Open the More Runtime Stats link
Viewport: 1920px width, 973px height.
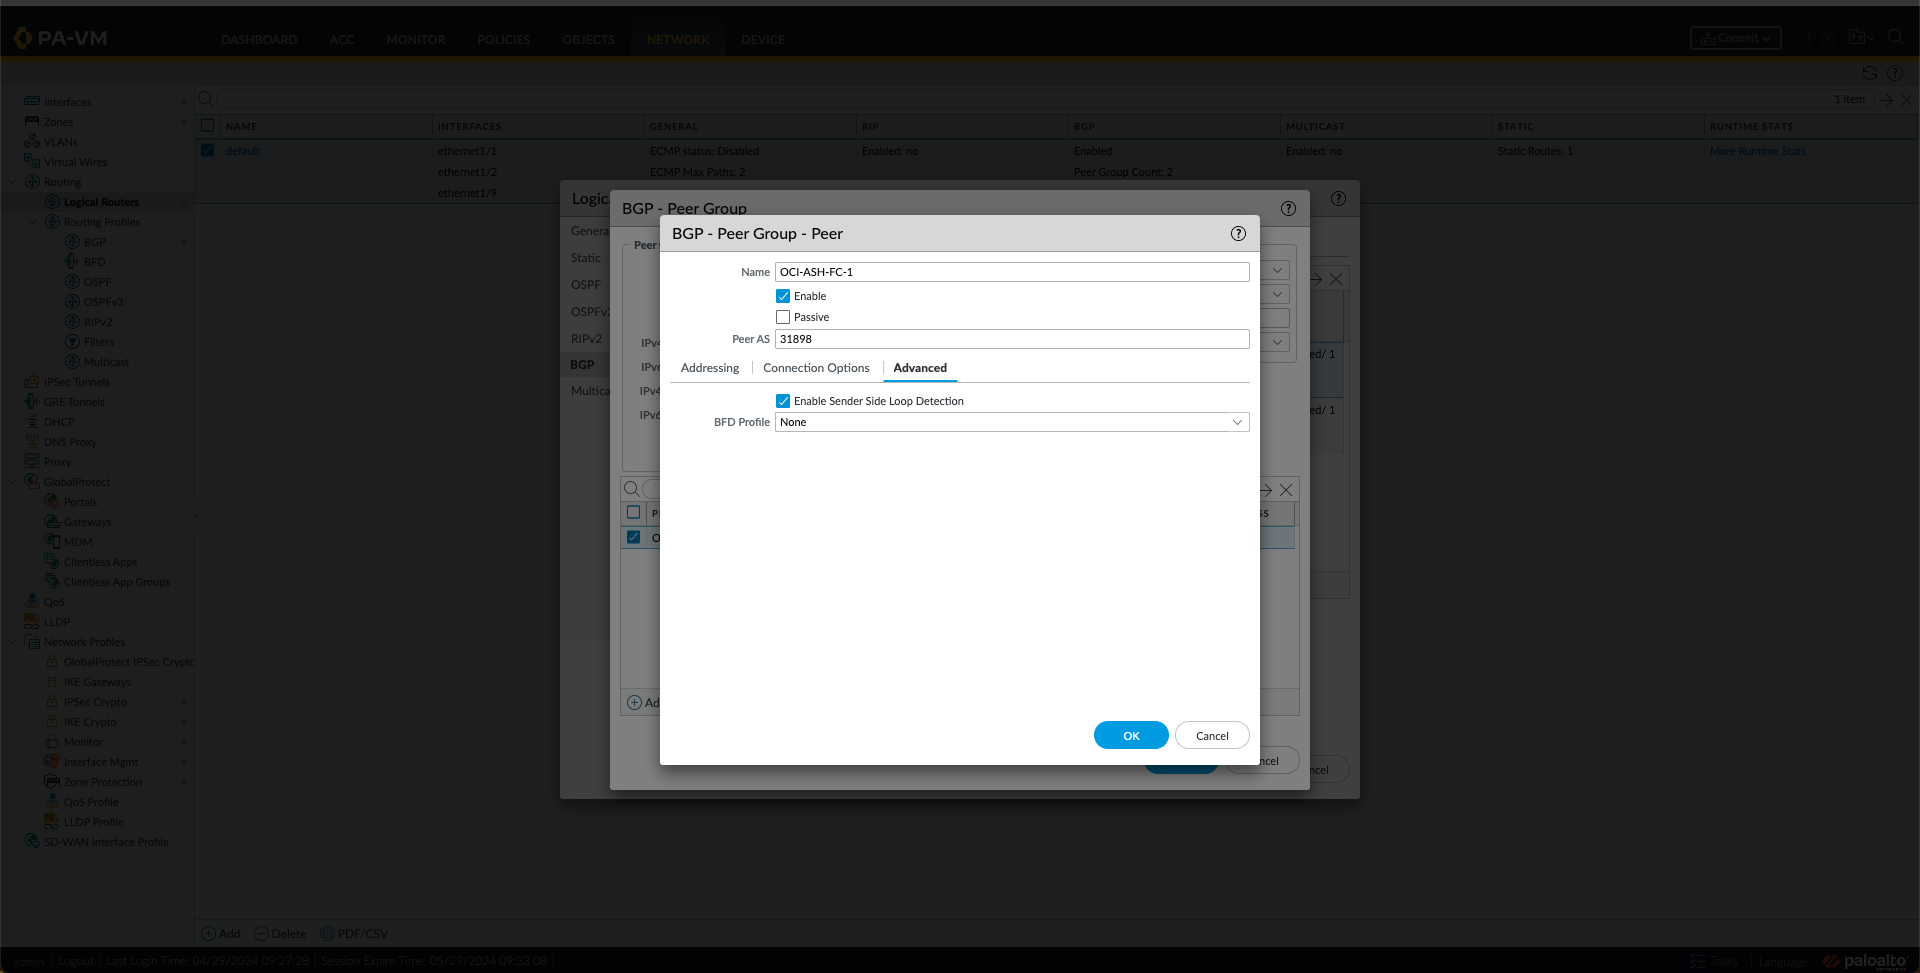(x=1758, y=151)
